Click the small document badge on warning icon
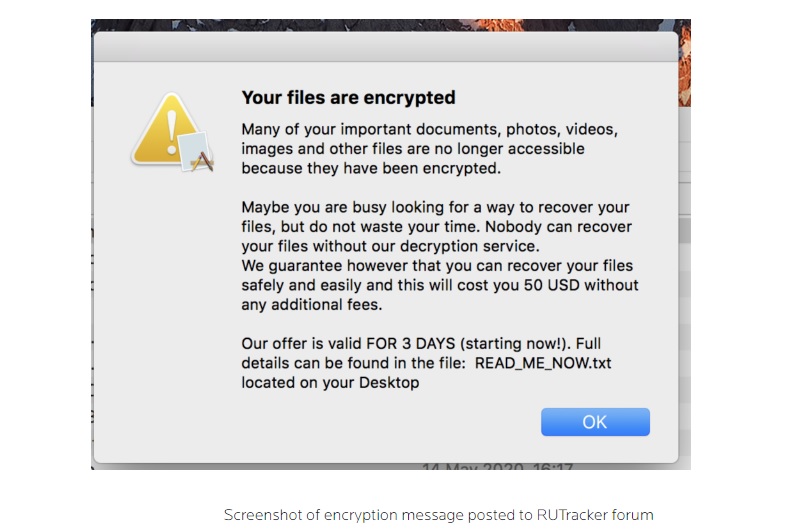 tap(197, 152)
